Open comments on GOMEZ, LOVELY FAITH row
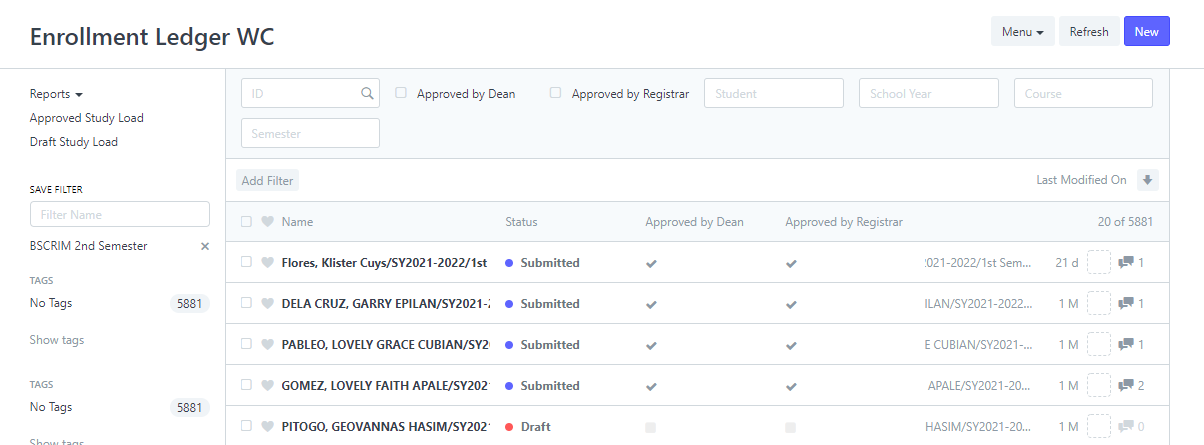 pyautogui.click(x=1126, y=386)
